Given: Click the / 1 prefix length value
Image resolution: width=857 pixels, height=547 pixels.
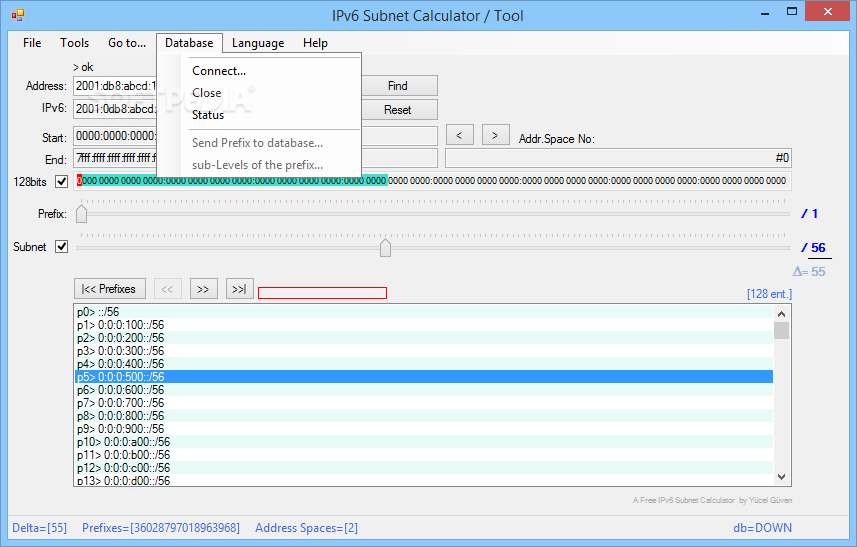Looking at the screenshot, I should pos(809,214).
